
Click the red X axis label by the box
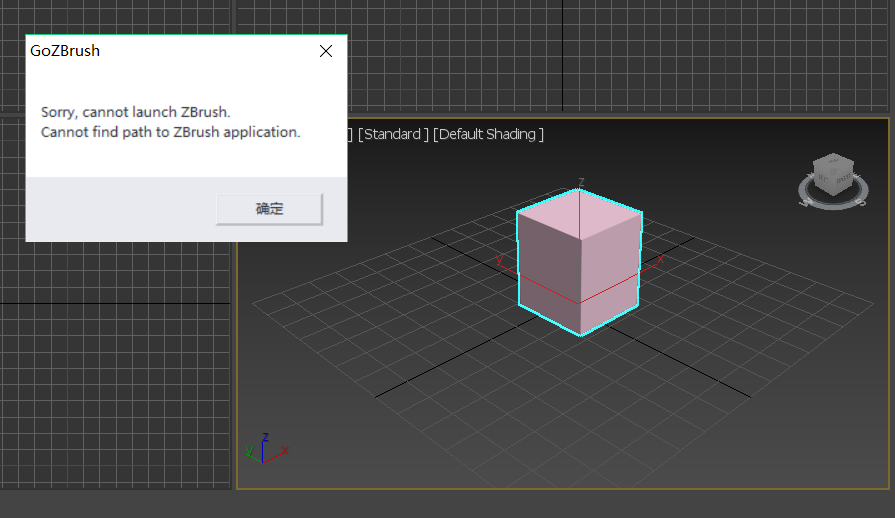pyautogui.click(x=660, y=259)
